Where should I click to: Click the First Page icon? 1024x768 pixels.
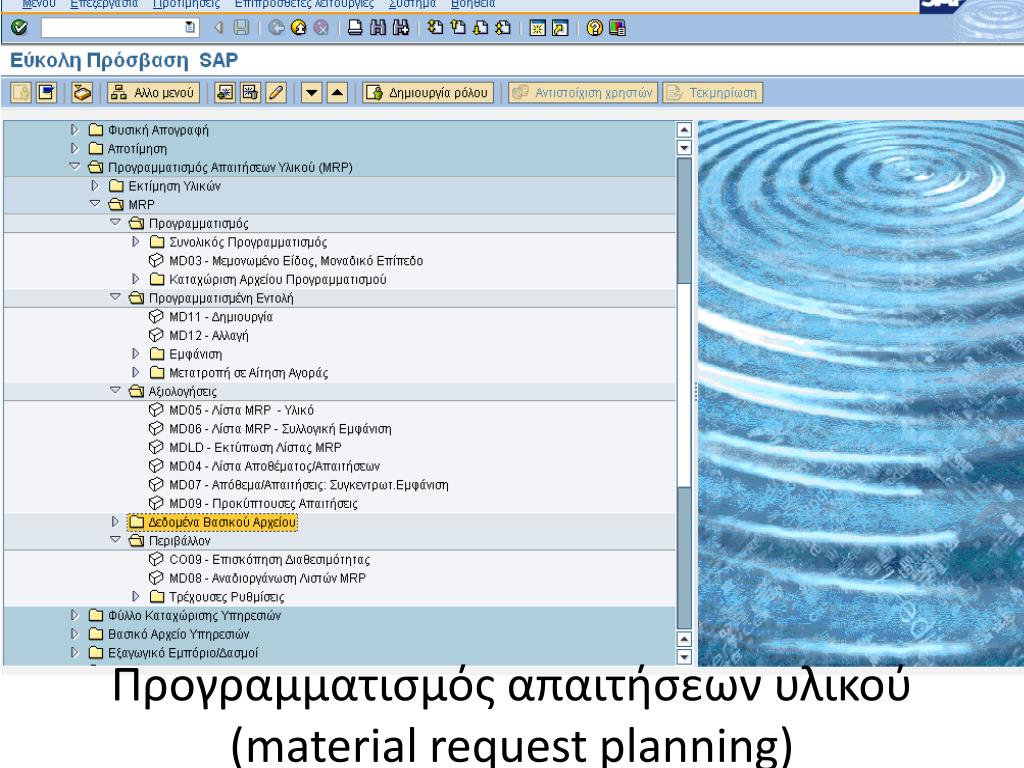435,27
